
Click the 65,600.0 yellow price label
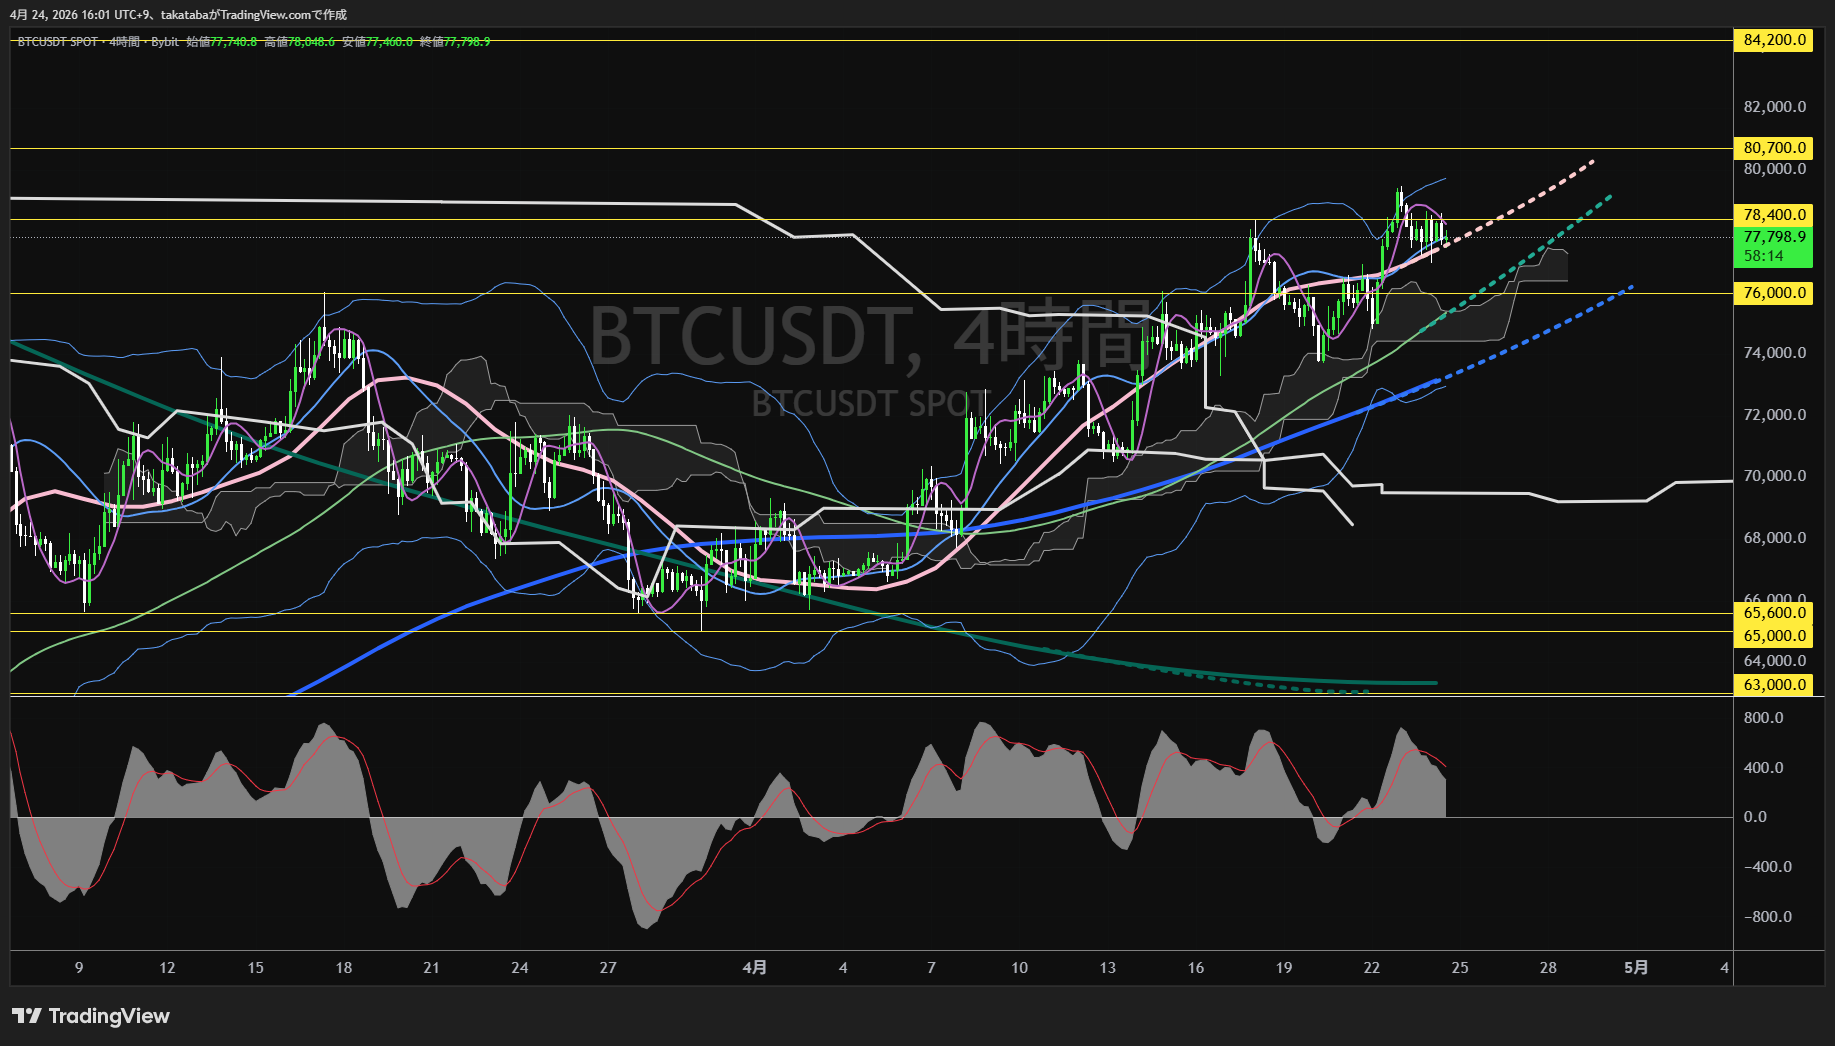tap(1773, 613)
